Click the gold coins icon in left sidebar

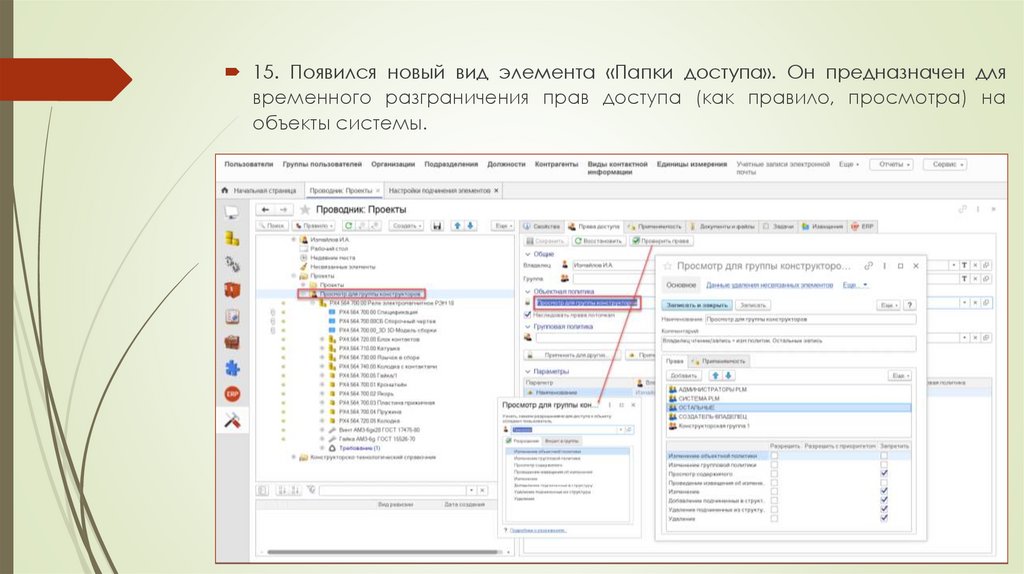click(x=232, y=238)
